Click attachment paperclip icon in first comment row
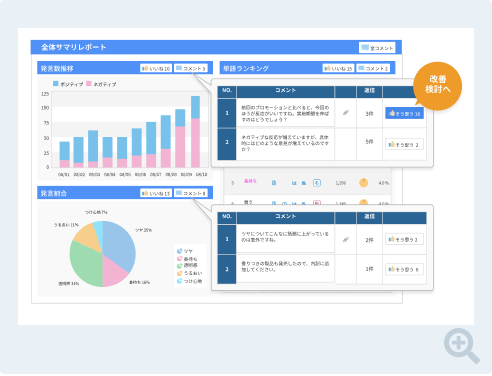 tap(346, 113)
